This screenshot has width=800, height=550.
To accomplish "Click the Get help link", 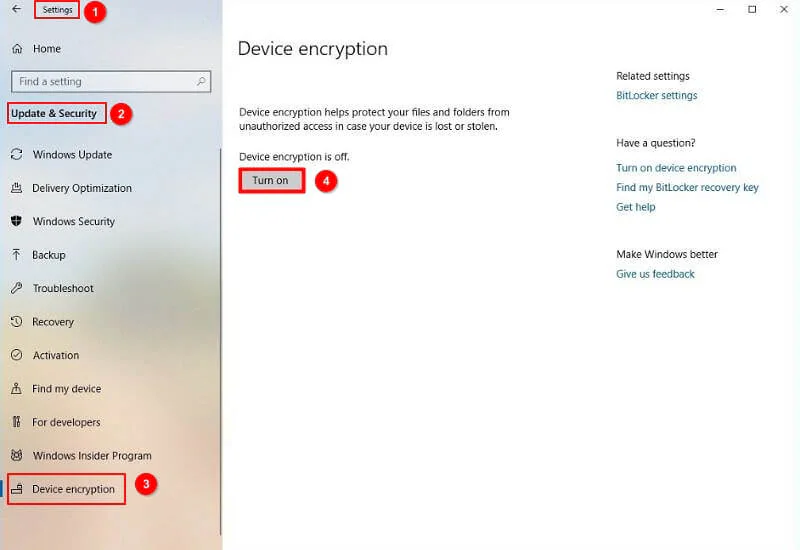I will [636, 207].
